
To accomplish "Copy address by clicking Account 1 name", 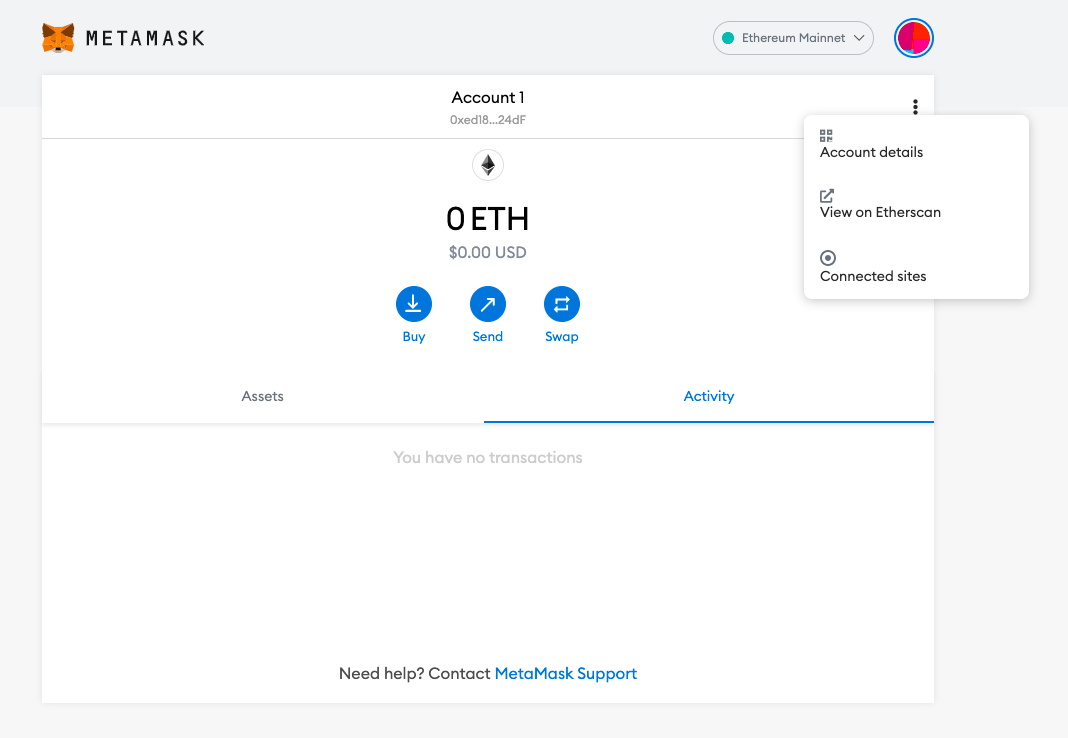I will (x=488, y=97).
